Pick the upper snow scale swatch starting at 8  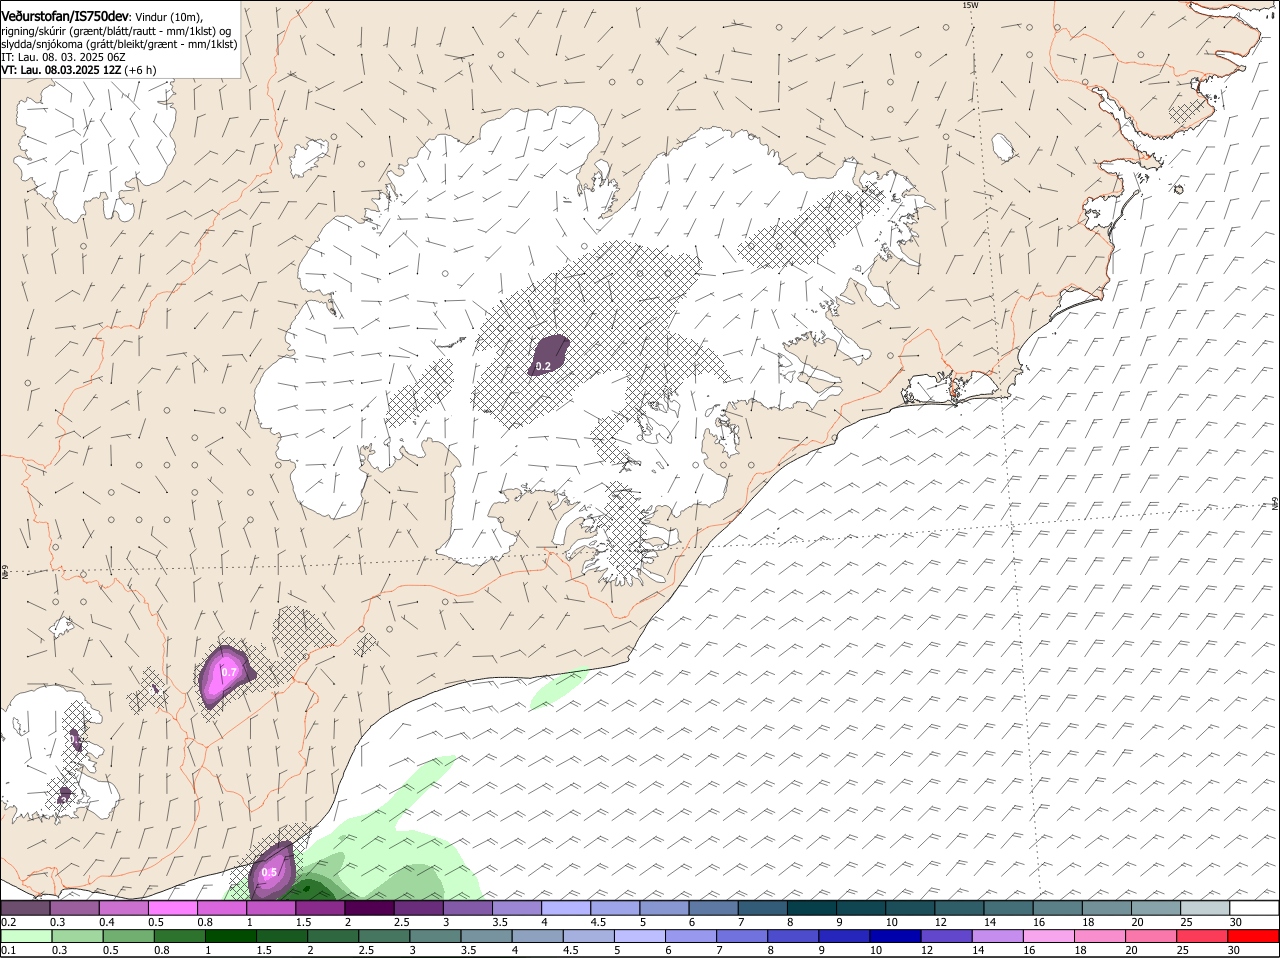812,908
